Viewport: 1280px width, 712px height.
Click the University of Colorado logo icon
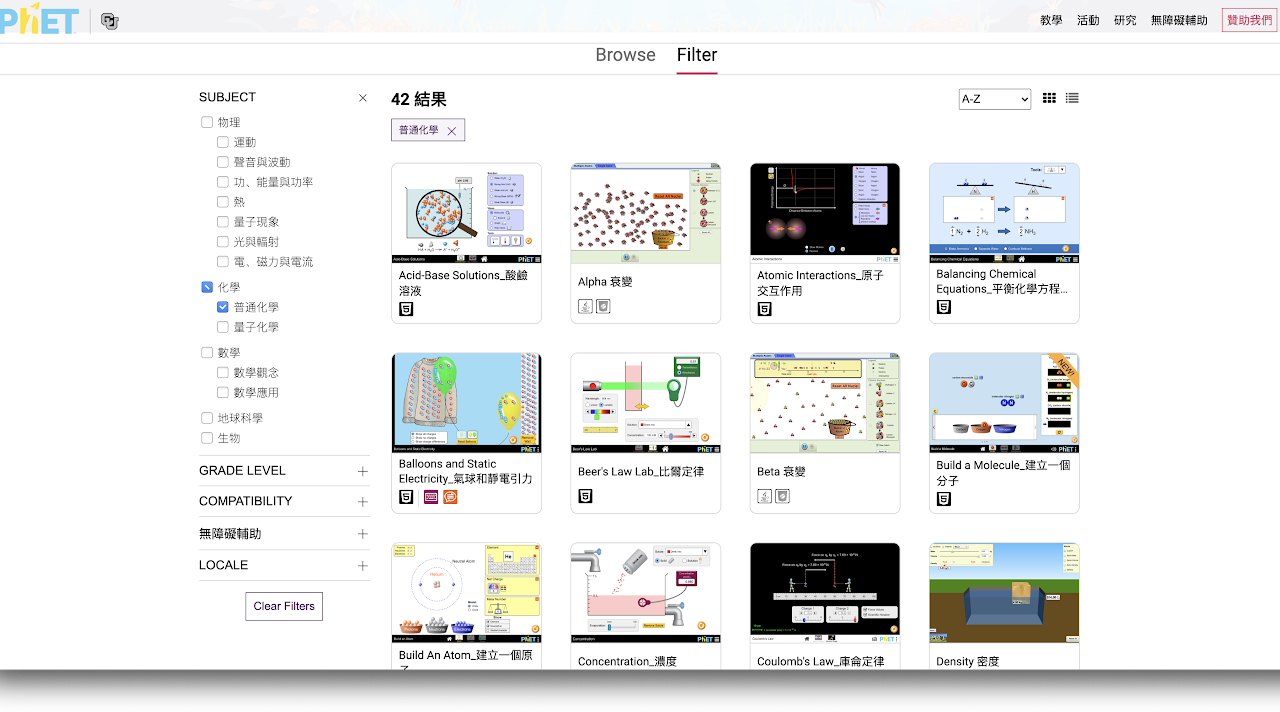click(110, 20)
